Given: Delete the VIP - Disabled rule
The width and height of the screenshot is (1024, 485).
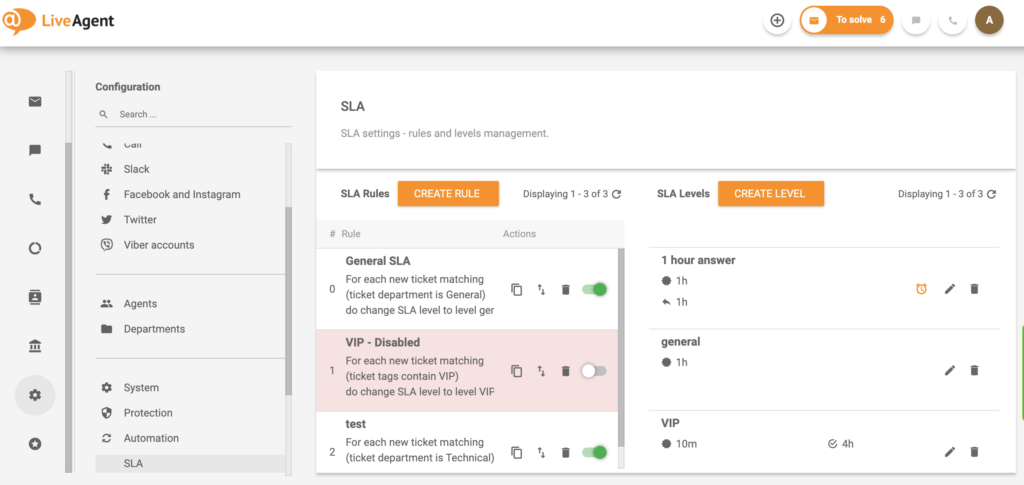Looking at the screenshot, I should click(x=565, y=371).
